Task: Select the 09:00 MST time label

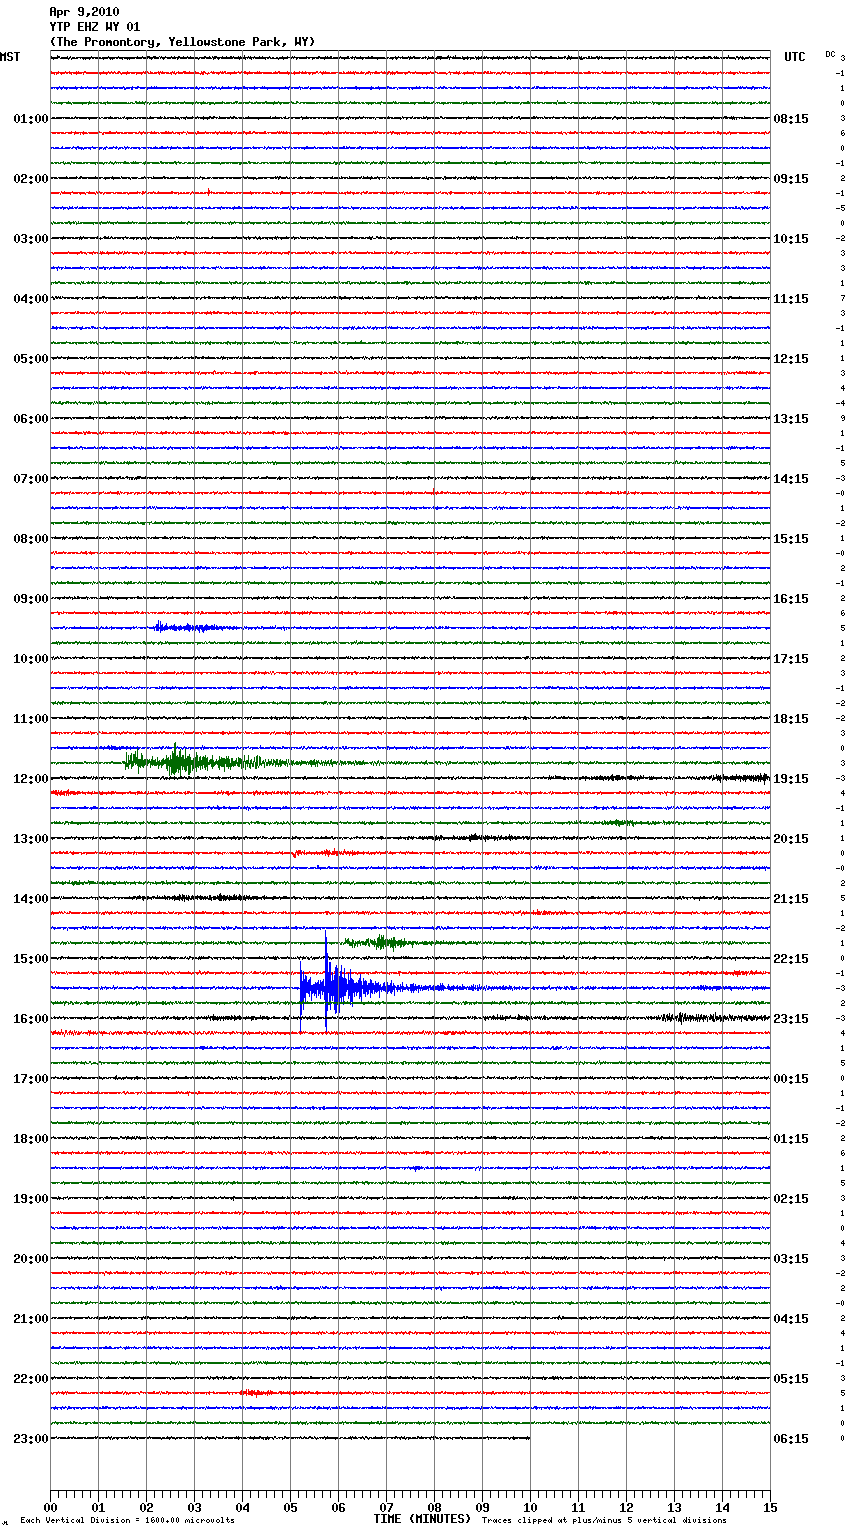Action: 31,599
